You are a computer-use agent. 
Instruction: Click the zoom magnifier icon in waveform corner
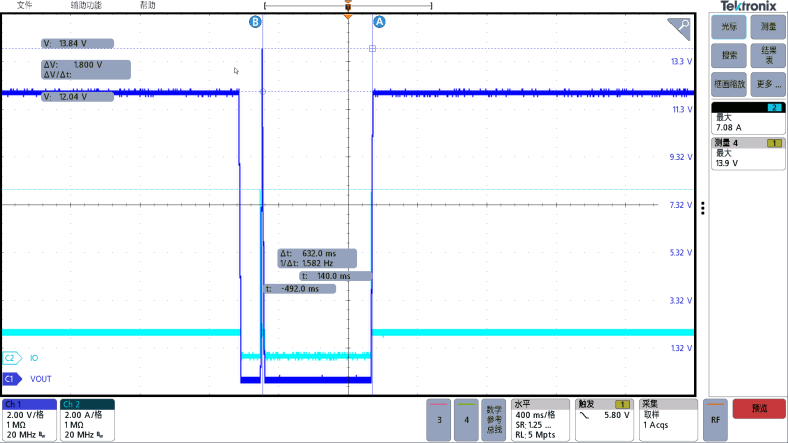[x=680, y=27]
